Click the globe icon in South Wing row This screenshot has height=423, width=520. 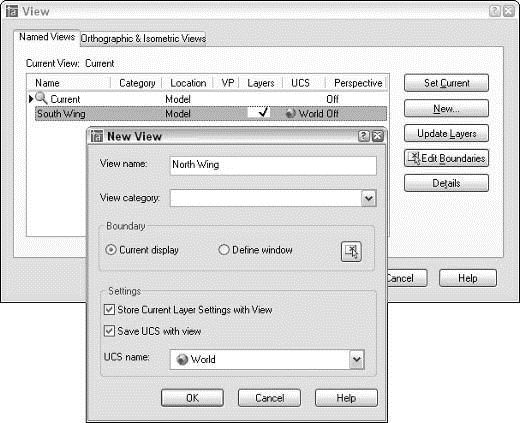pos(291,114)
